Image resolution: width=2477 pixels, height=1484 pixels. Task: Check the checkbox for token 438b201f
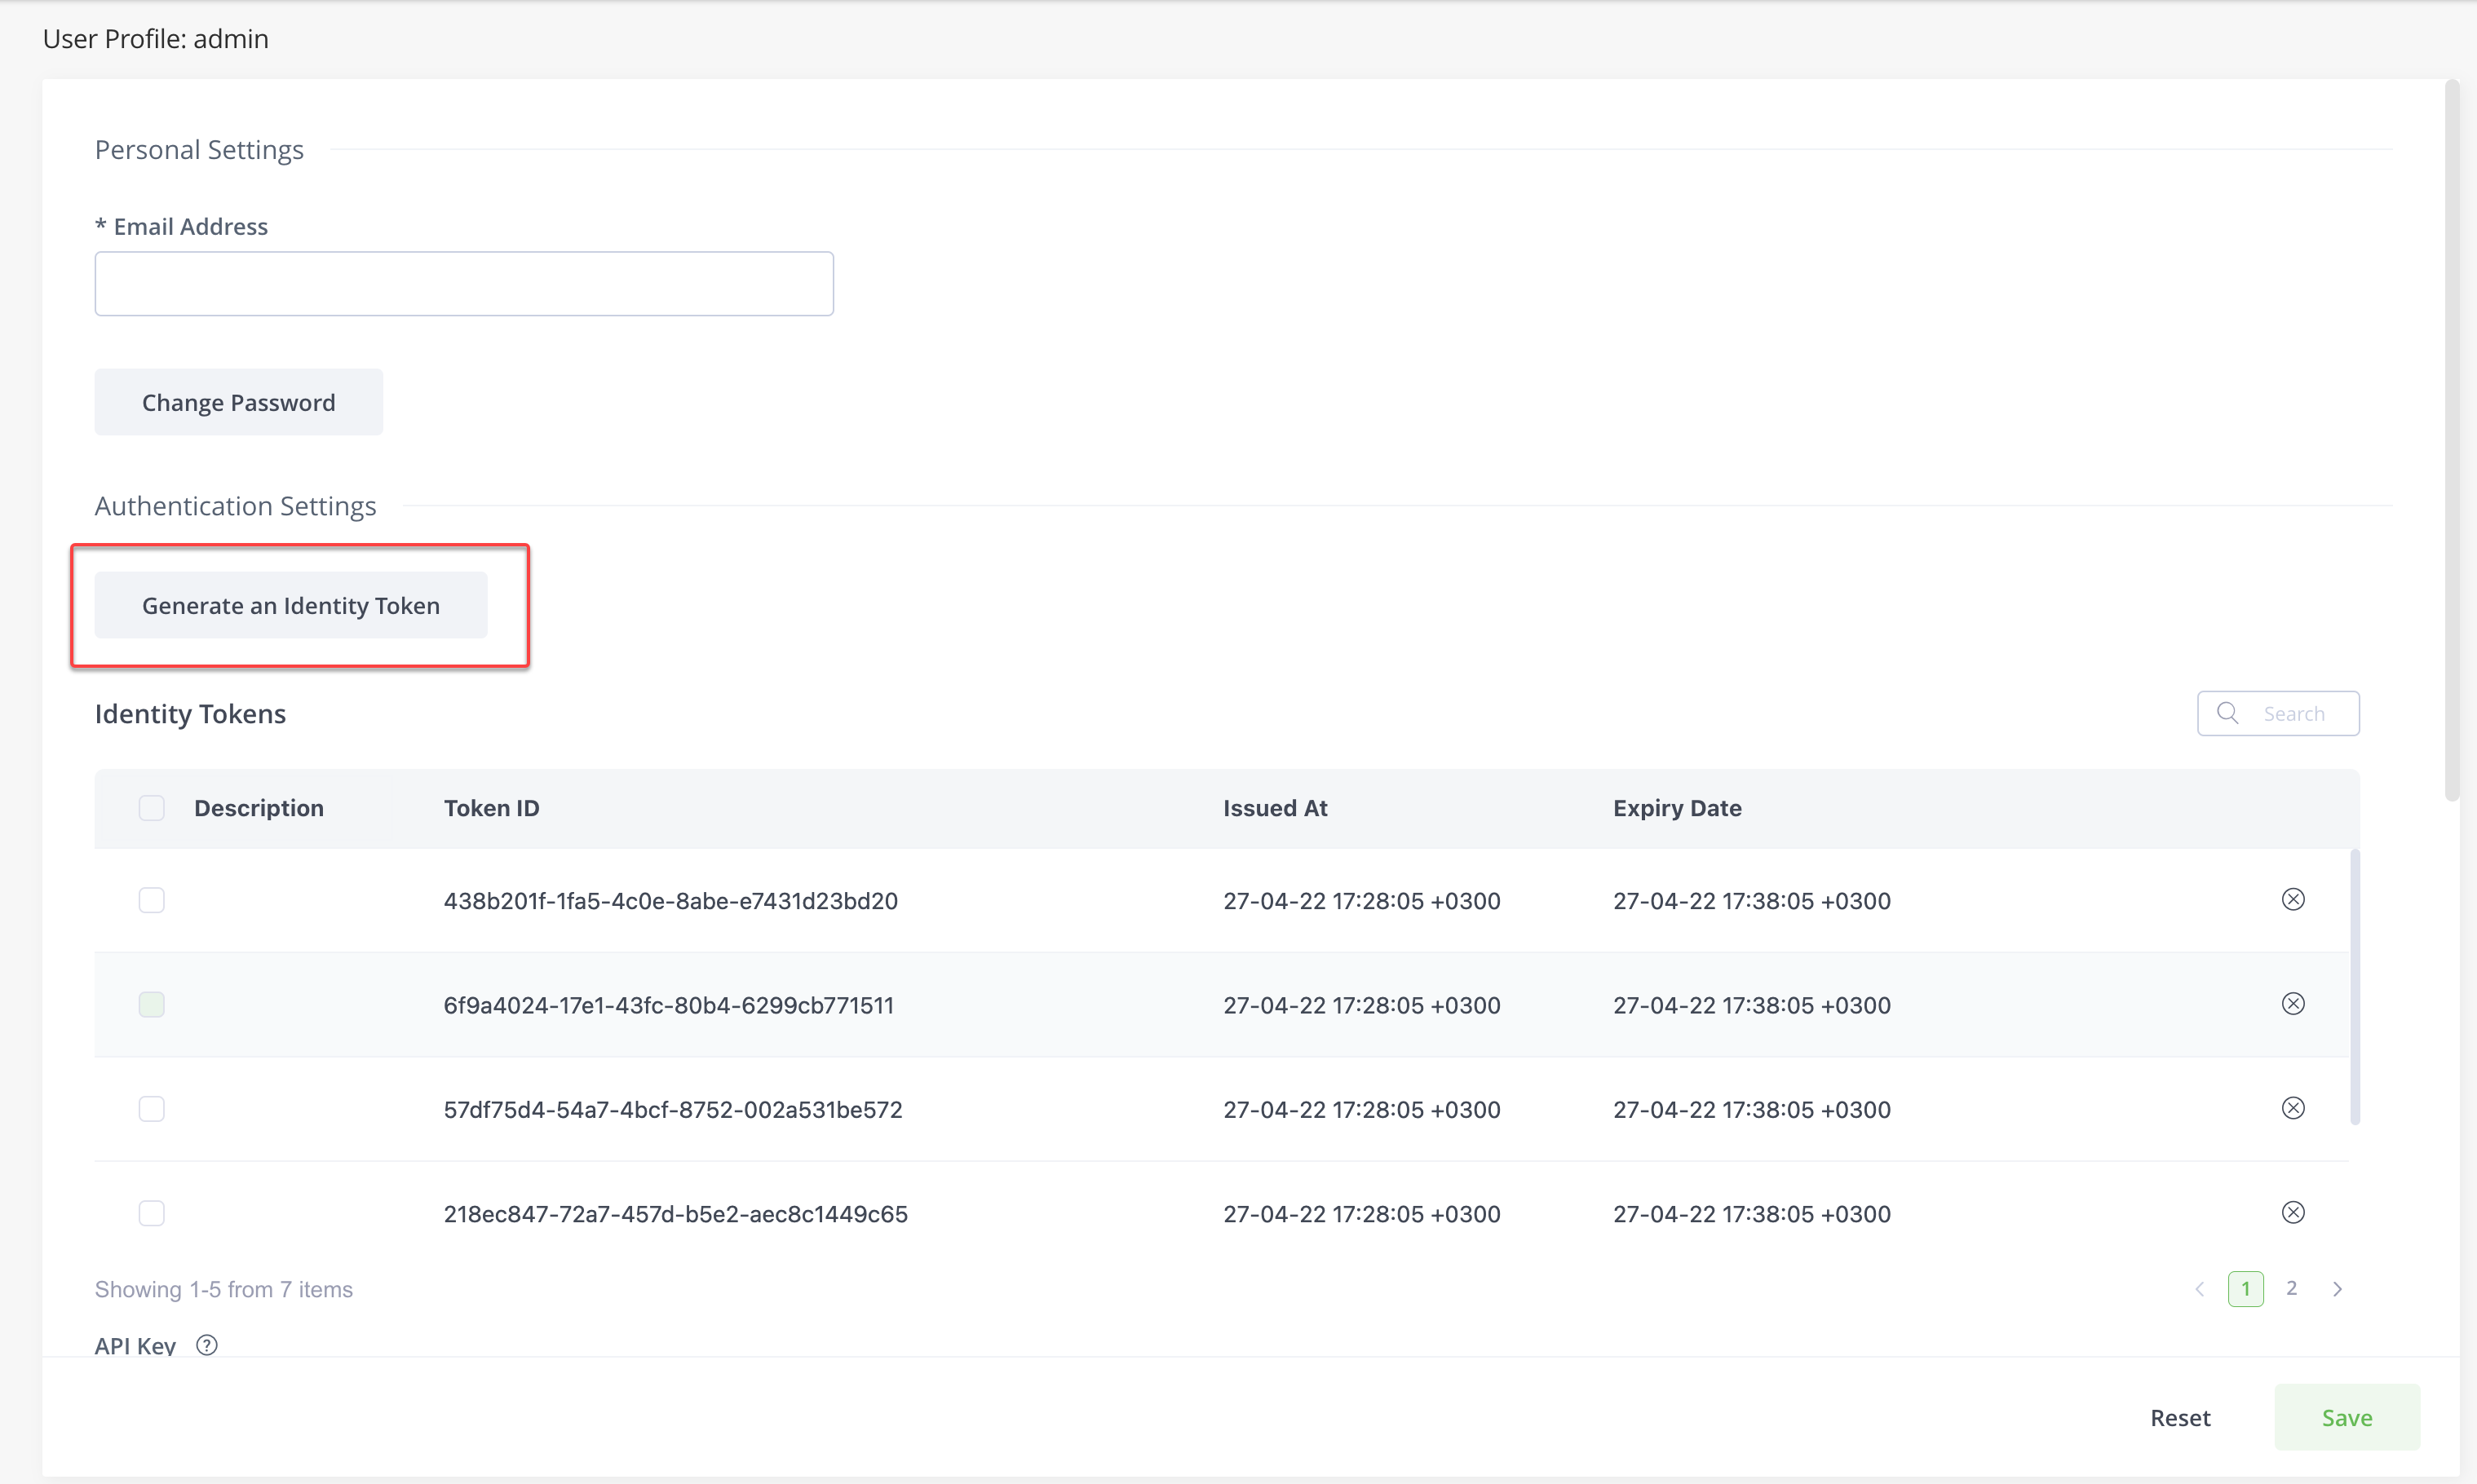point(151,899)
